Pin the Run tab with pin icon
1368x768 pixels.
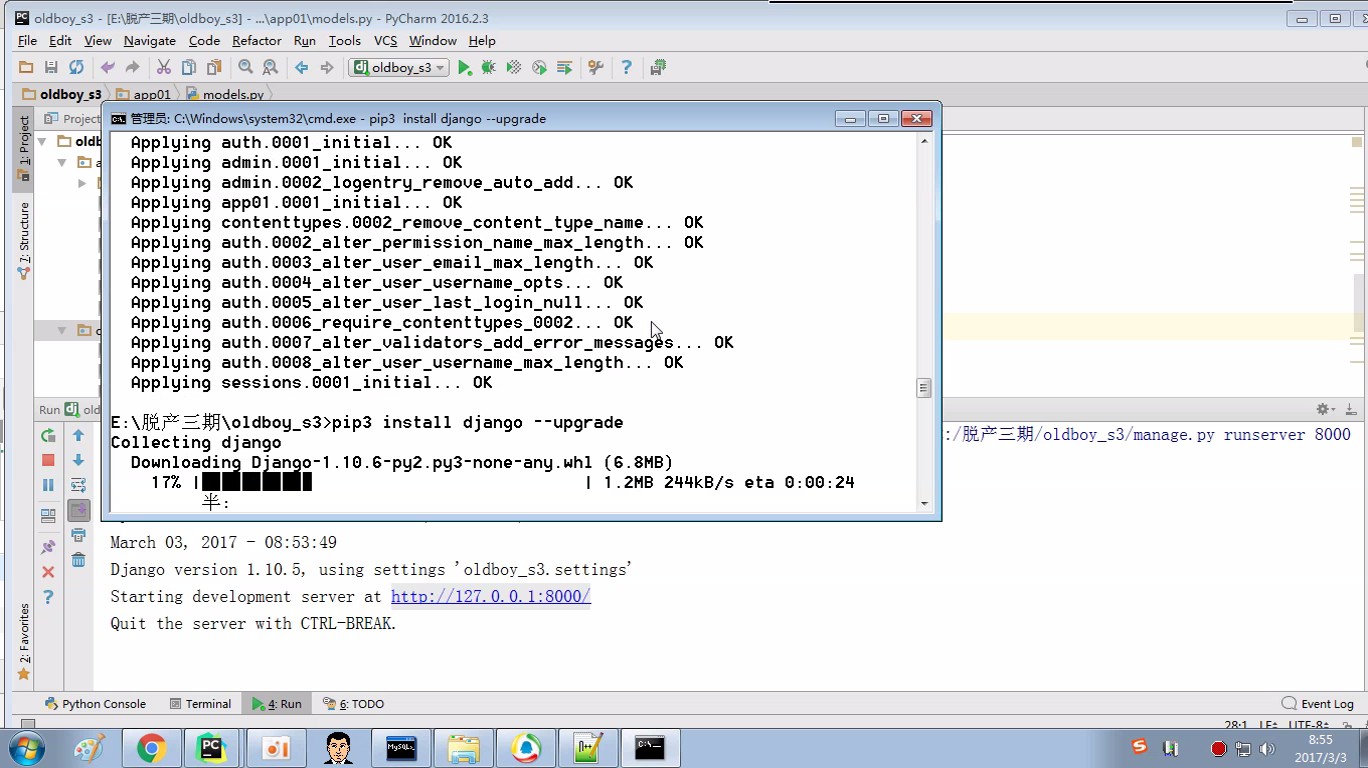(48, 547)
